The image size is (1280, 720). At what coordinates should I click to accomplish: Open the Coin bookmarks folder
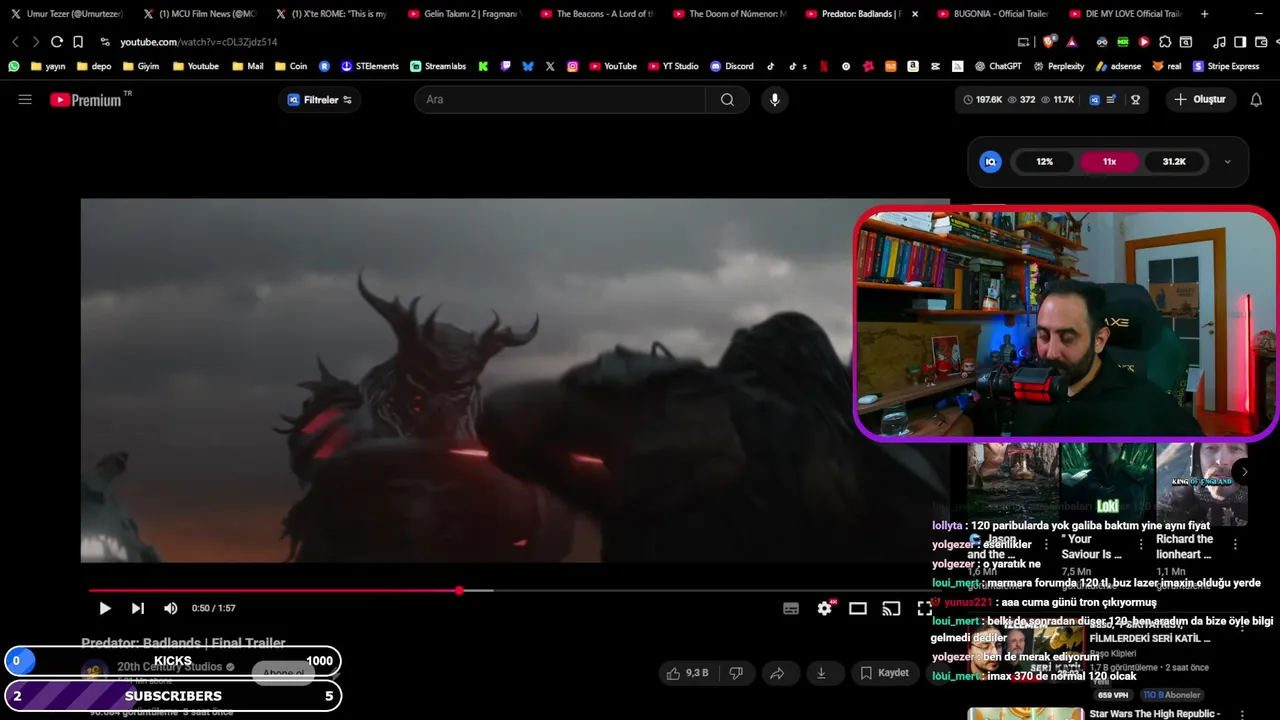click(290, 66)
